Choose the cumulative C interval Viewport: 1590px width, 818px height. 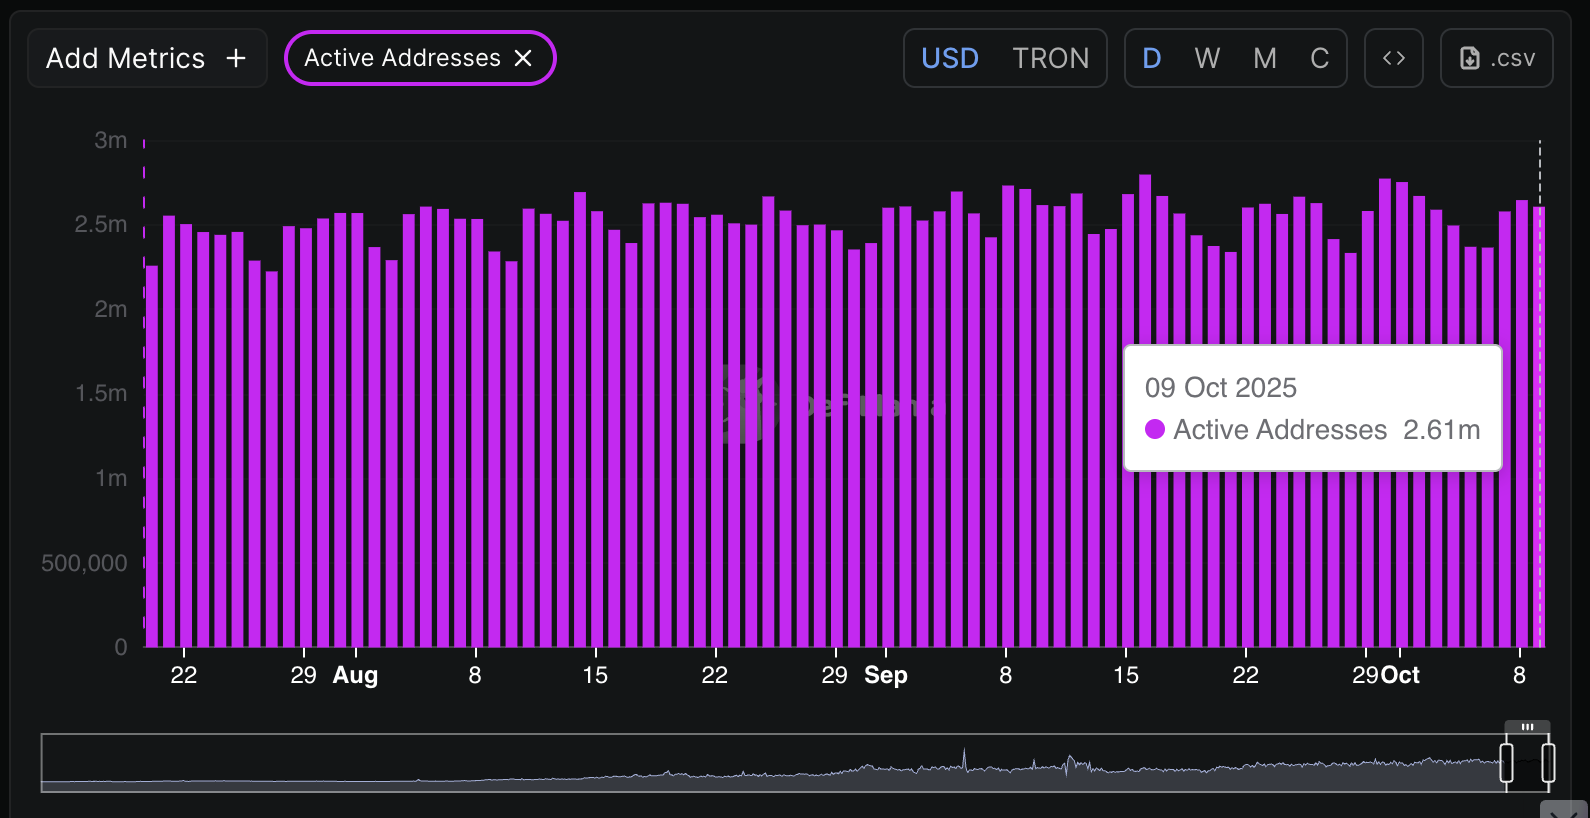(x=1319, y=59)
